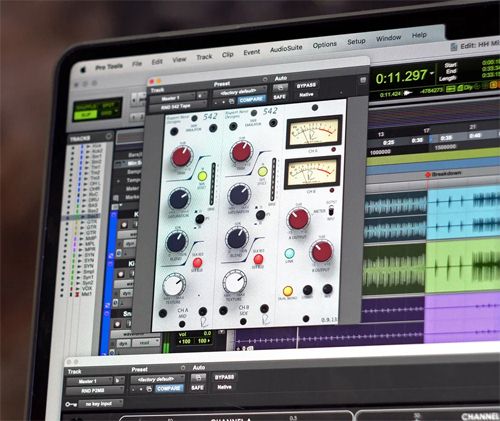Click channel A BLEND knob

[176, 242]
